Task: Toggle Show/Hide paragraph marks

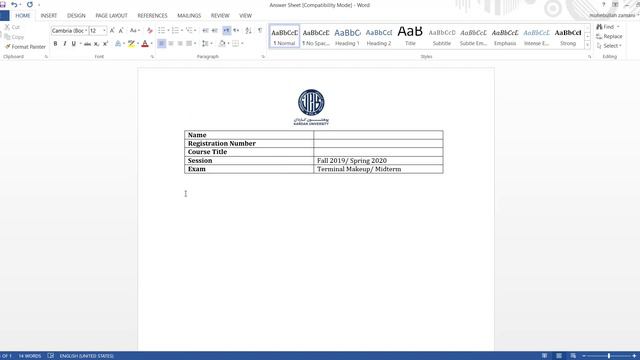Action: 260,31
